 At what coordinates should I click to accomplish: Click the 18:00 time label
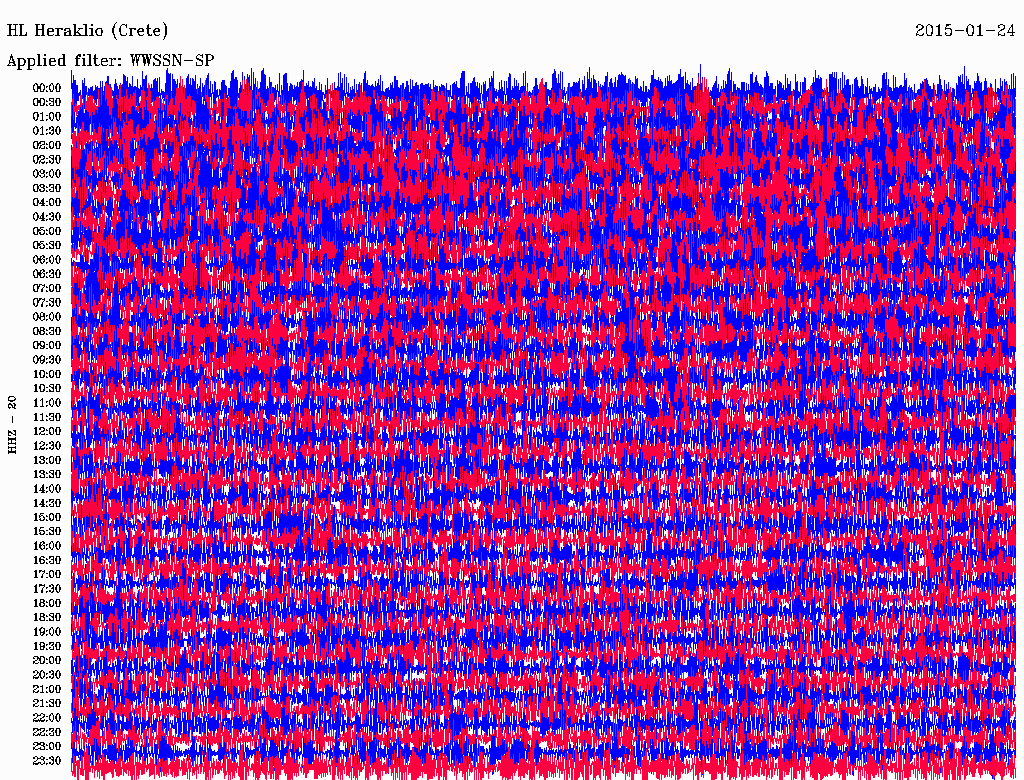tap(46, 603)
